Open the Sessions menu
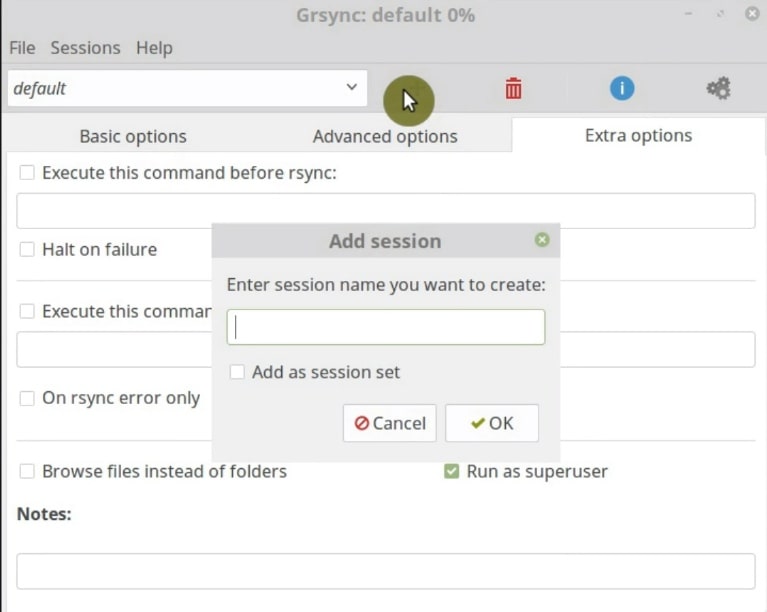 (x=85, y=48)
